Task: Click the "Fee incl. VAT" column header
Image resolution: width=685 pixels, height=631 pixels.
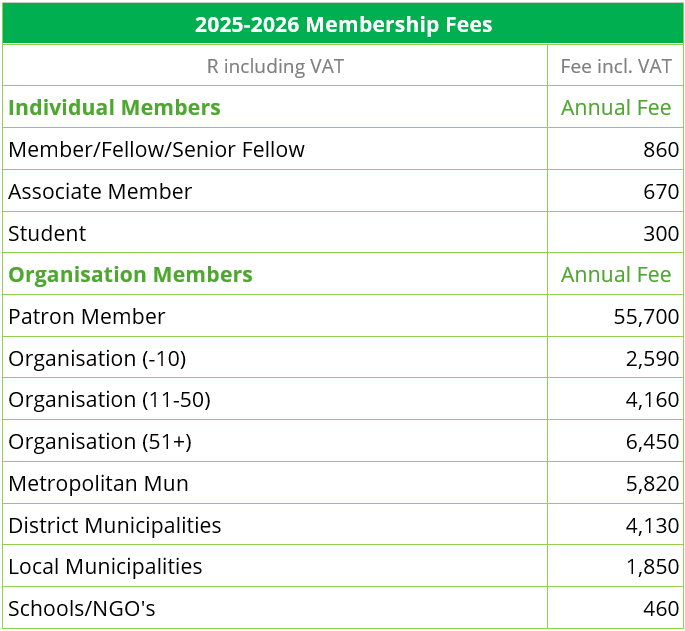Action: point(616,66)
